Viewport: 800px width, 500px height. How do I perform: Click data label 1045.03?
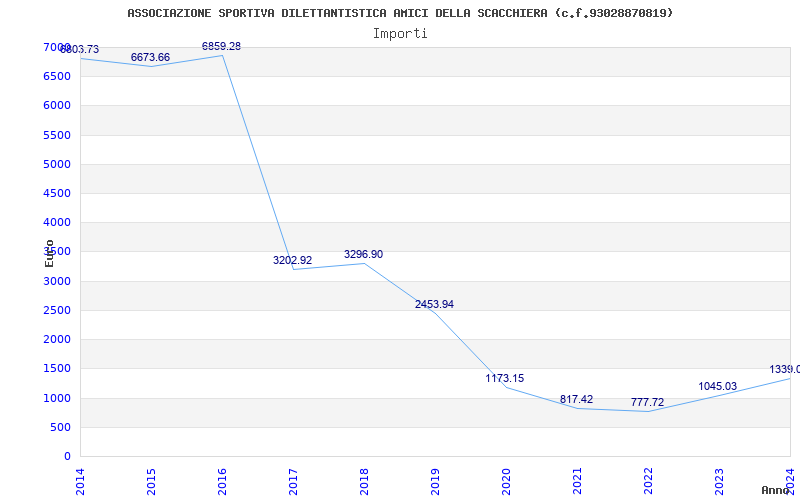717,386
